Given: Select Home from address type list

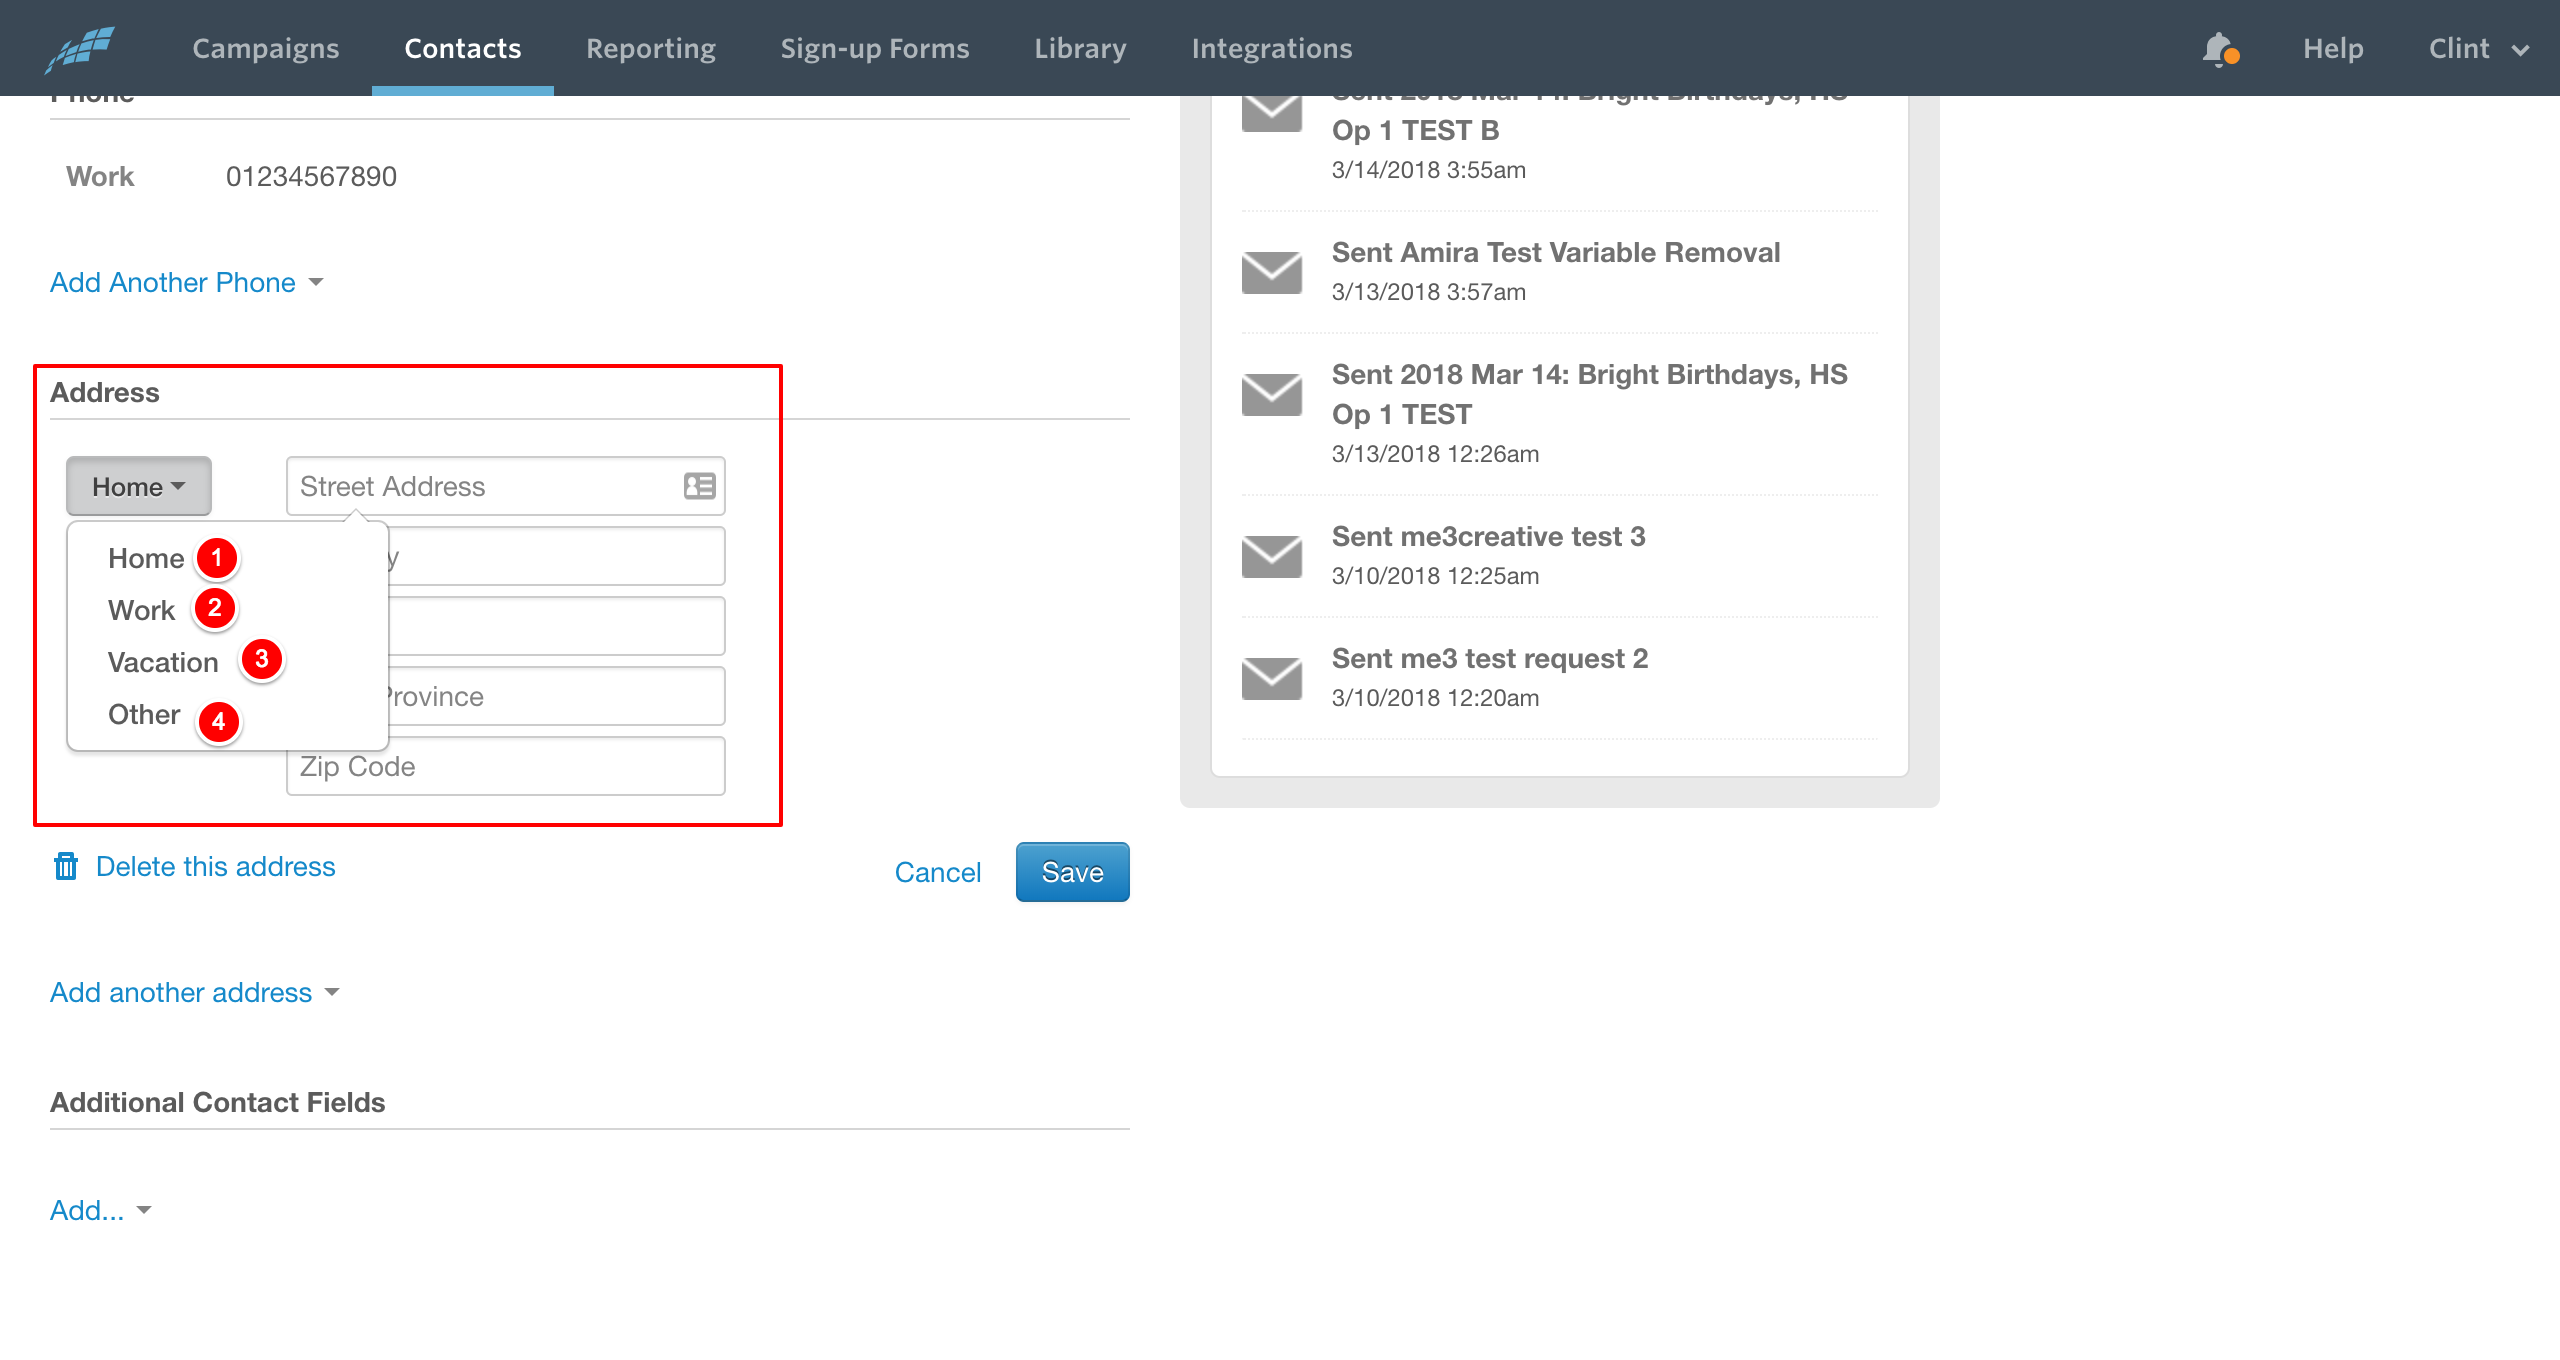Looking at the screenshot, I should (146, 558).
